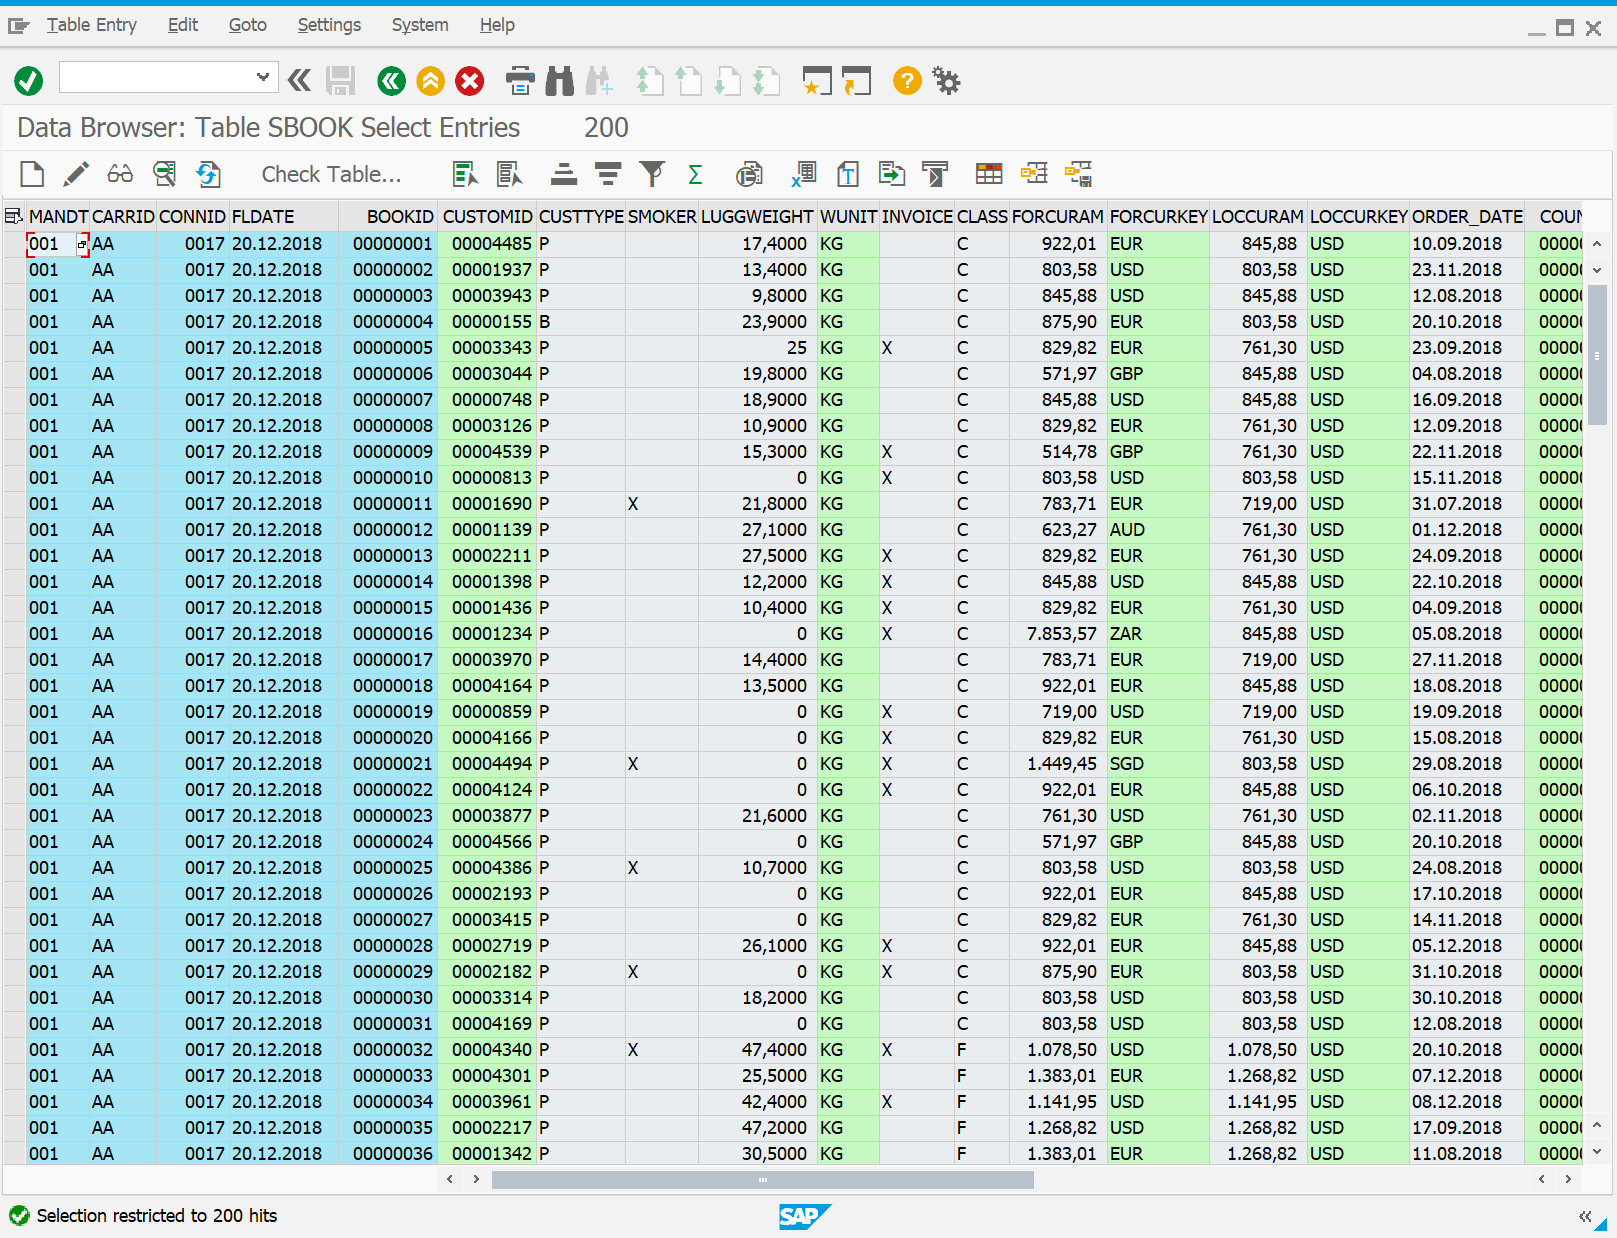
Task: Click the Check Table... button
Action: pos(331,174)
